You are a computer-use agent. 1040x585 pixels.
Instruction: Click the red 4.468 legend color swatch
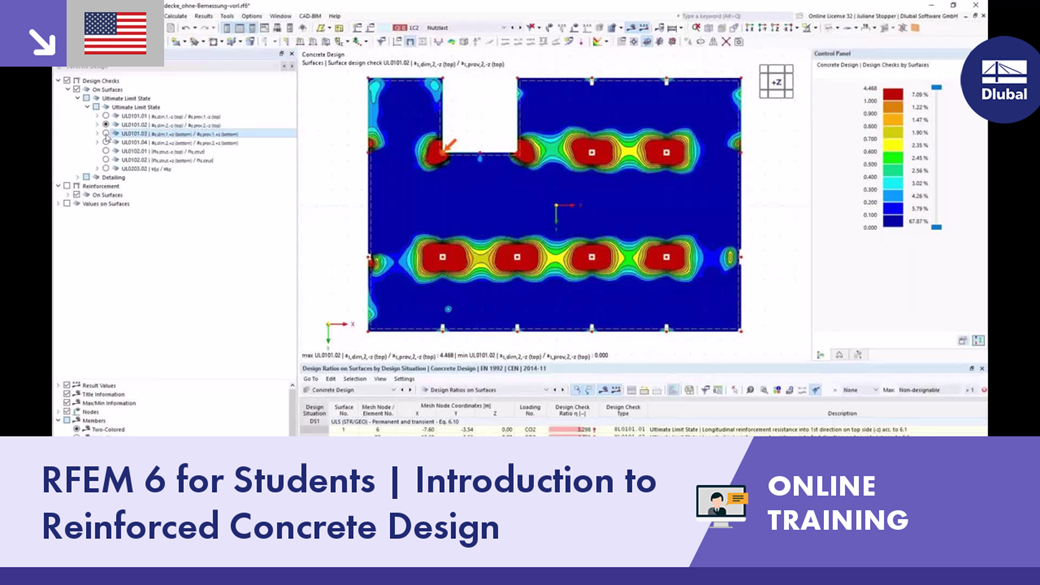tap(893, 94)
